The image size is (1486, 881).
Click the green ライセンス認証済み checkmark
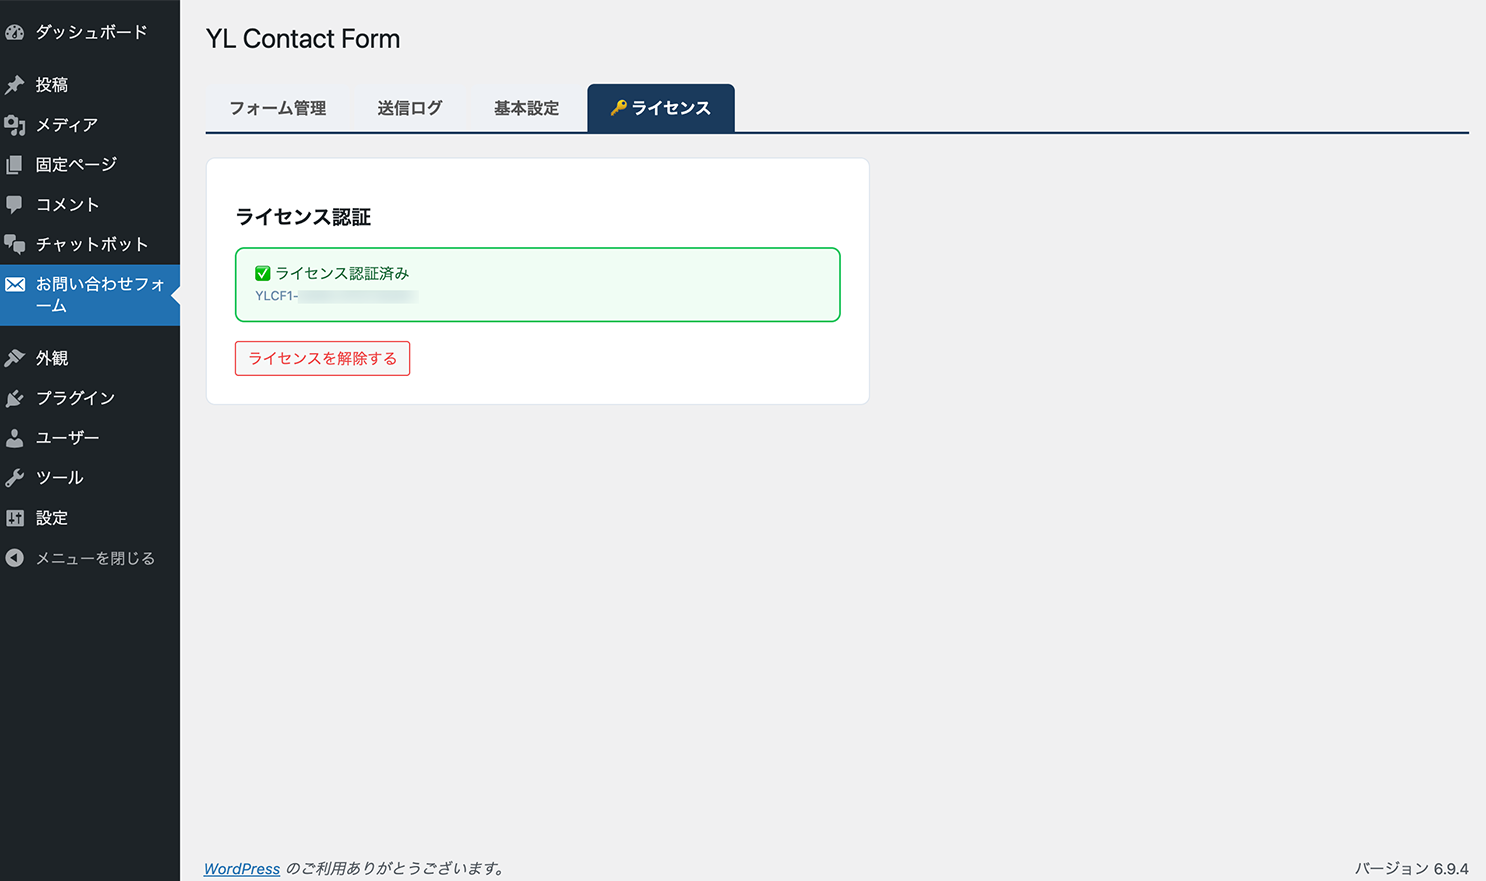click(x=263, y=273)
